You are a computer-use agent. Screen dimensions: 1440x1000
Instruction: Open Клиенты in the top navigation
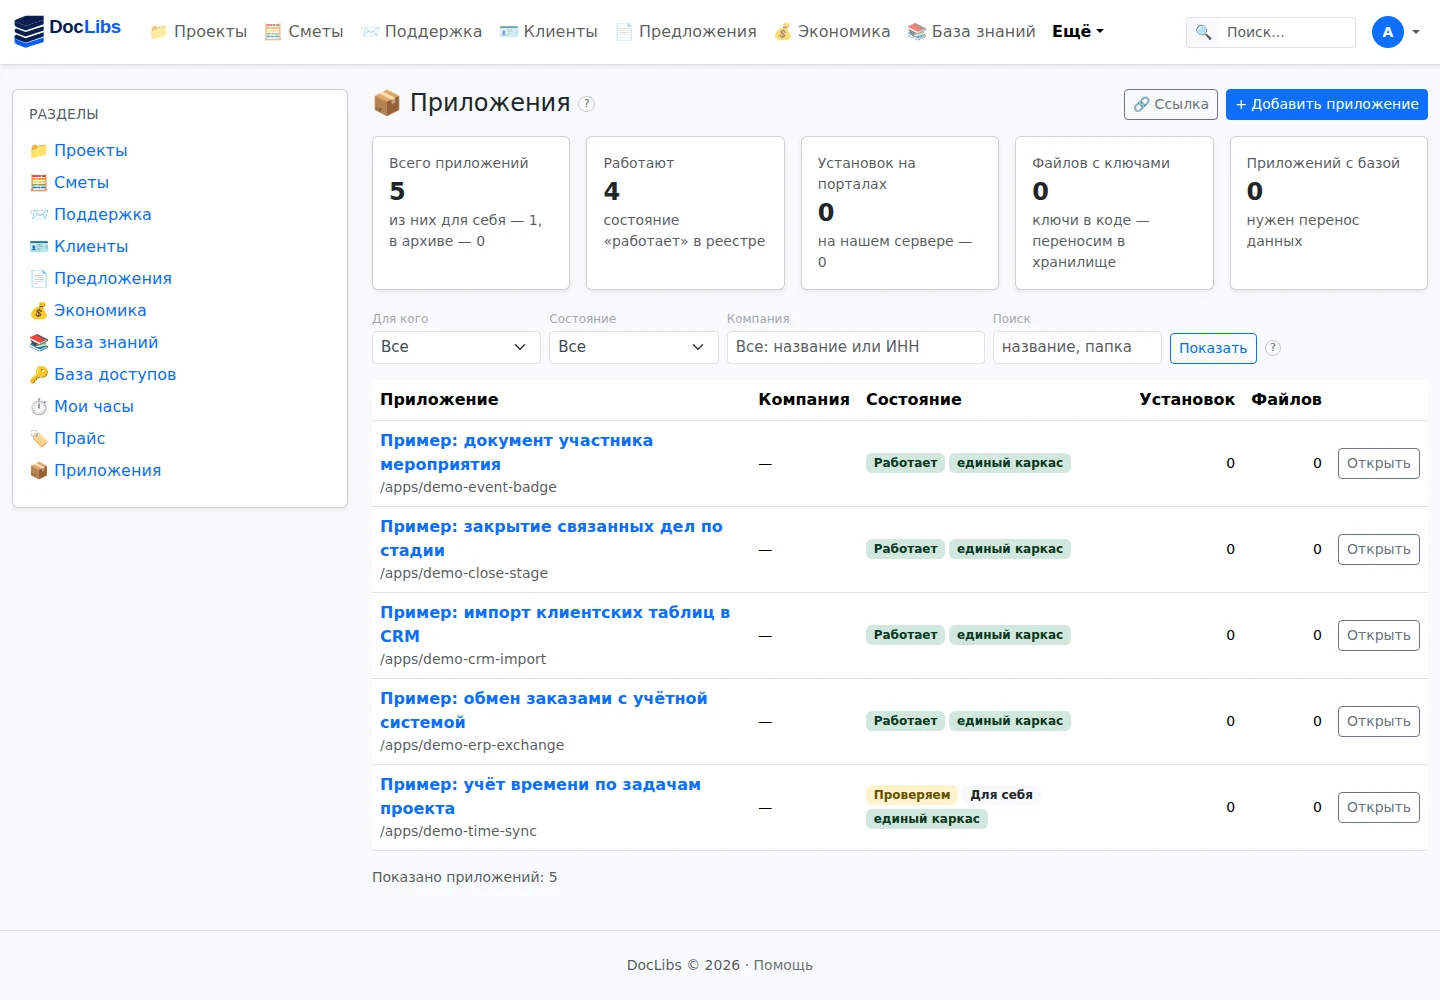pyautogui.click(x=549, y=32)
